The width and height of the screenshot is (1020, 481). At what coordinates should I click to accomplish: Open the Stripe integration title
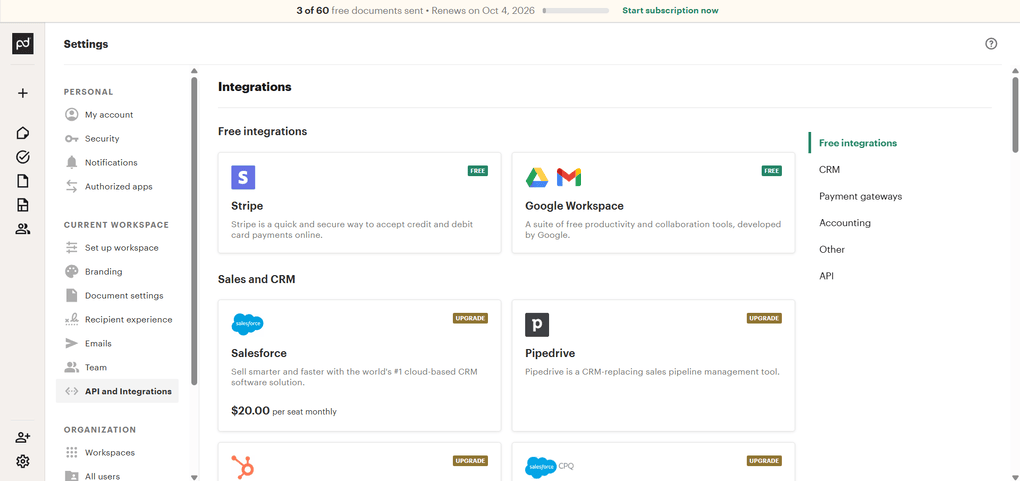247,206
